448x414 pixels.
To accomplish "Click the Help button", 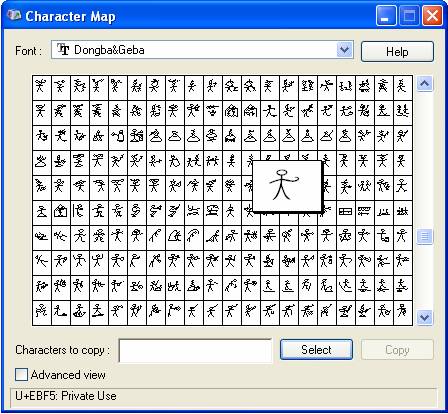I will click(x=397, y=52).
